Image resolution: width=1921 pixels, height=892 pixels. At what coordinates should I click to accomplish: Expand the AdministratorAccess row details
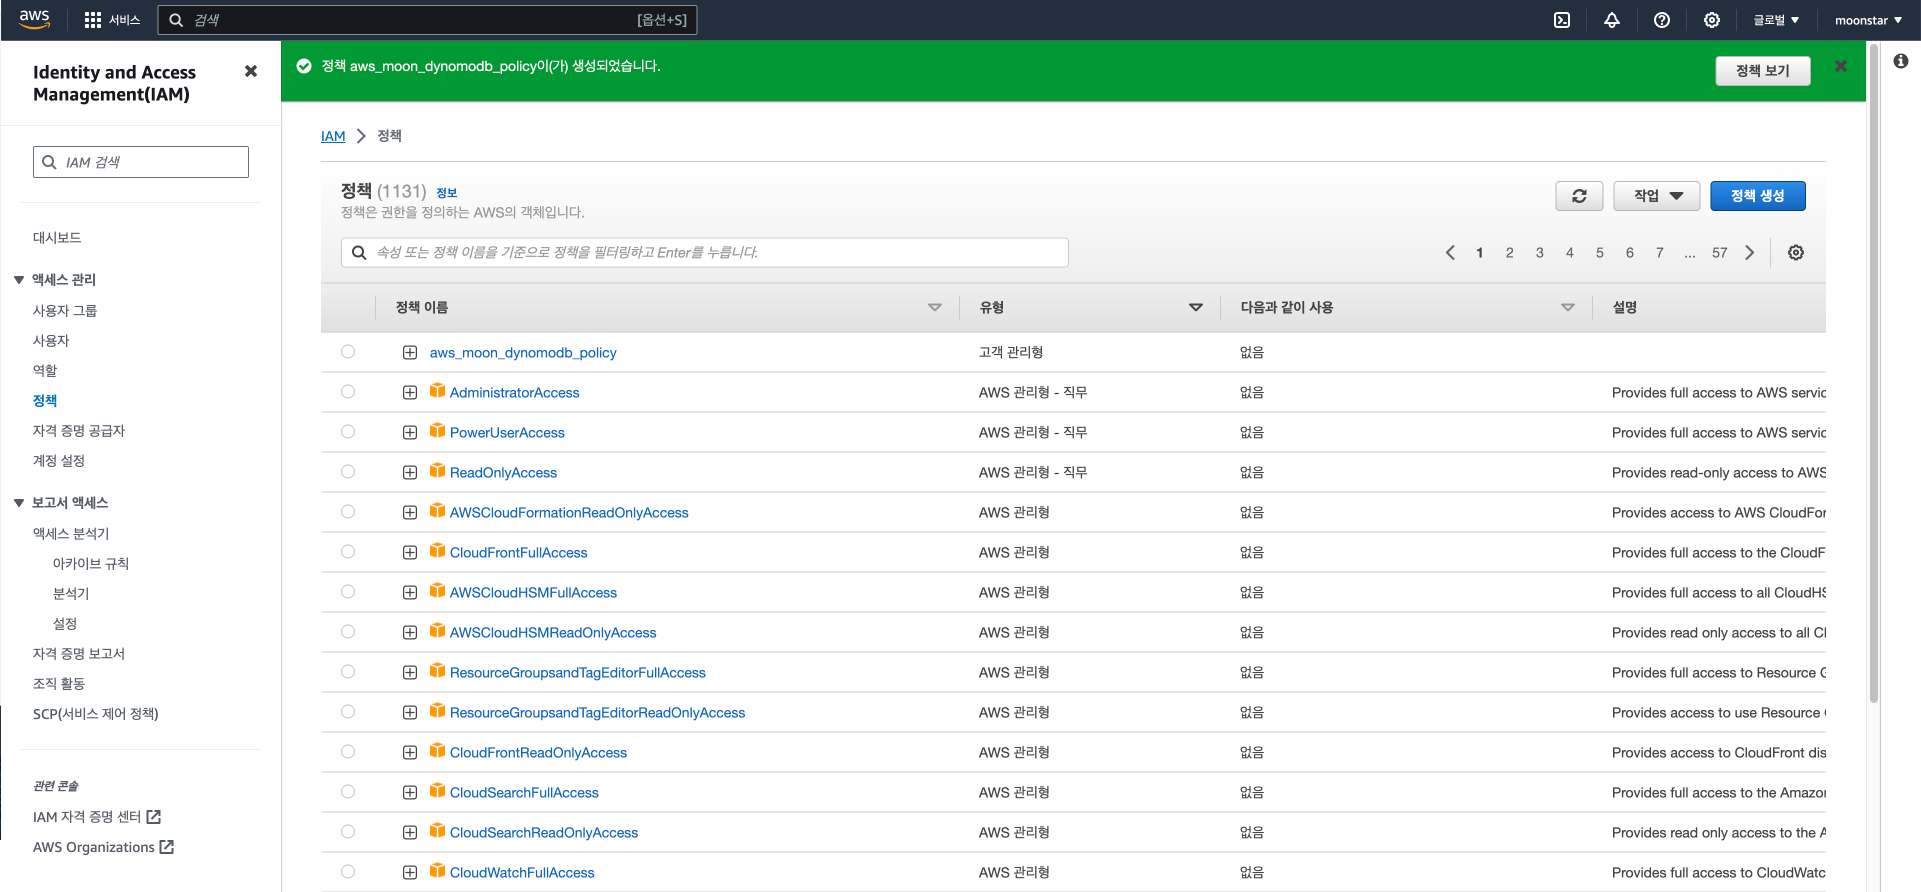click(x=410, y=393)
